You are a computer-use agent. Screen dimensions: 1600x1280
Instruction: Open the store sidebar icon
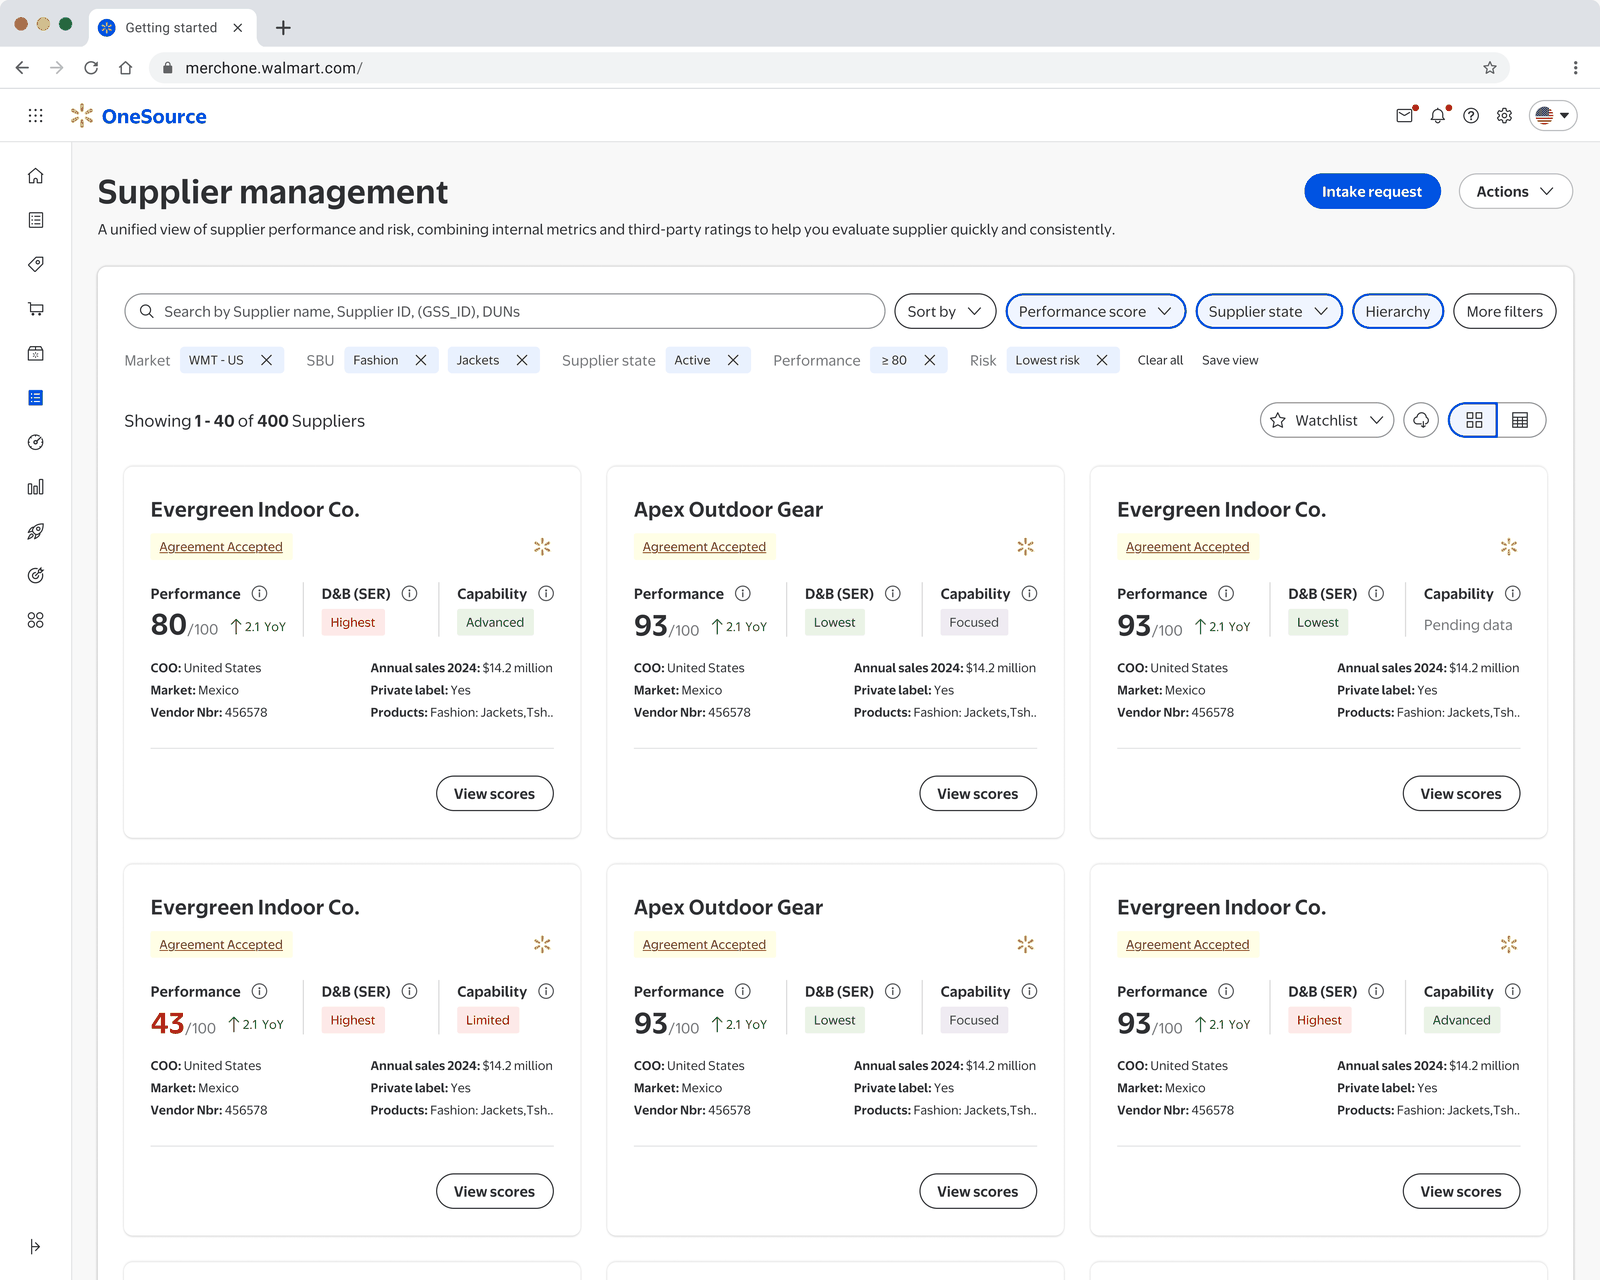[36, 353]
